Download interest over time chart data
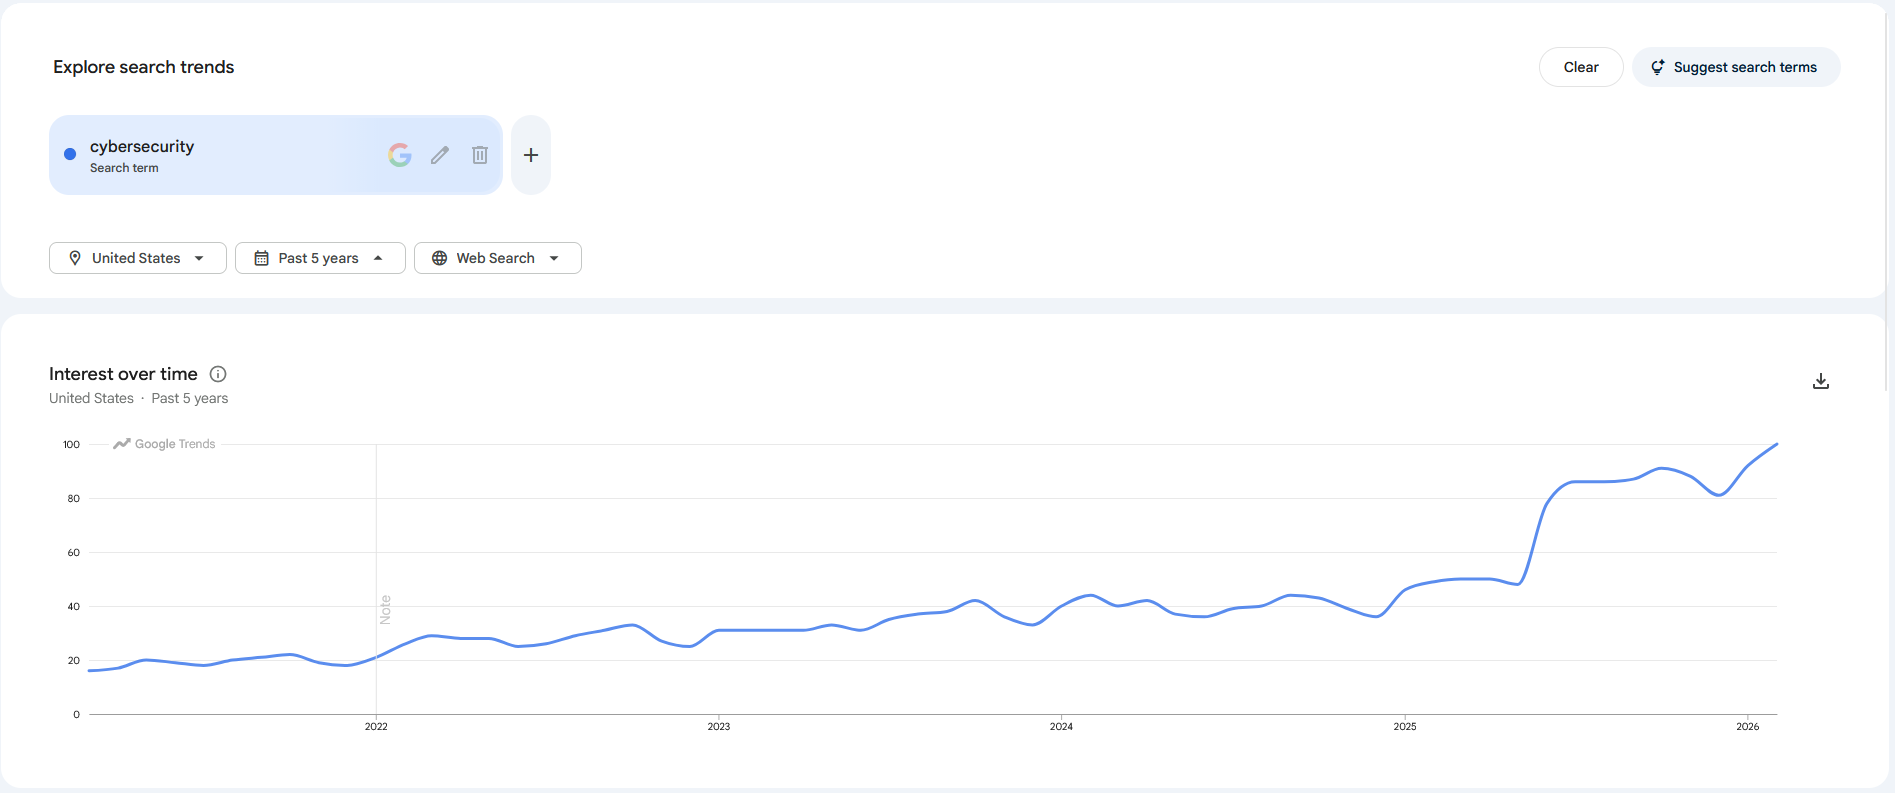This screenshot has height=793, width=1895. point(1821,381)
